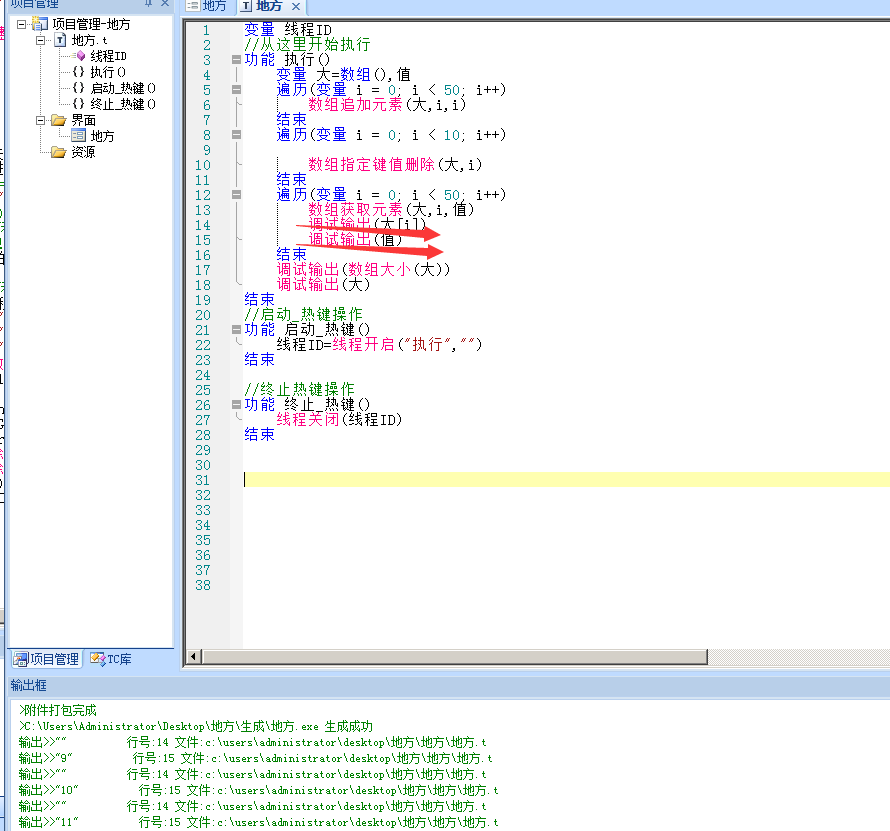Fold the loop block on line 8
Screen dimensions: 890x831
point(236,135)
